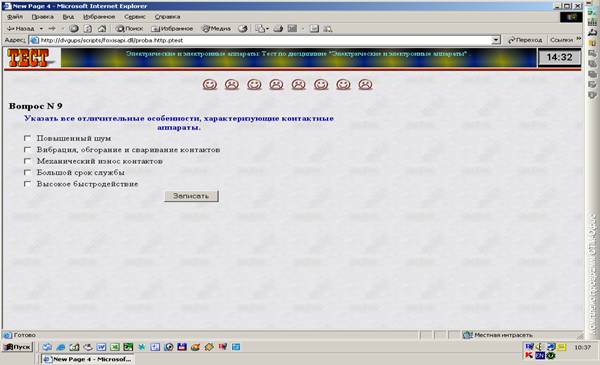Open the Forward button history dropdown arrow

click(x=62, y=29)
